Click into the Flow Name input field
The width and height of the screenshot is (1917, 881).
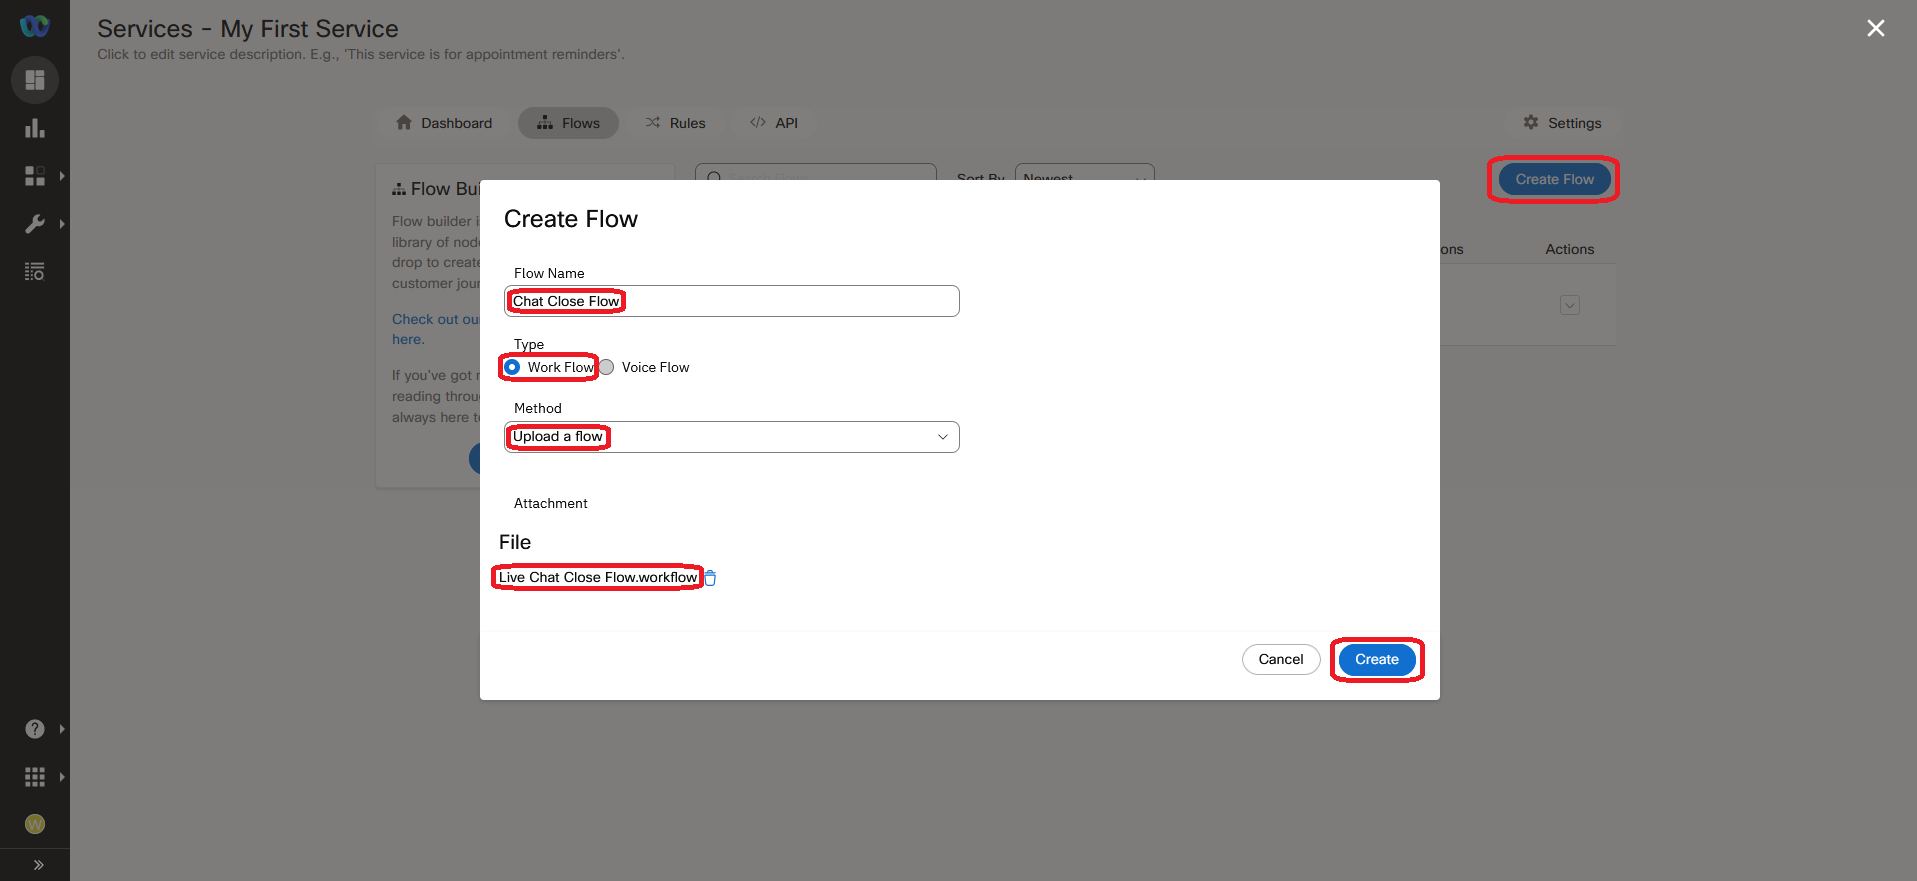tap(732, 301)
